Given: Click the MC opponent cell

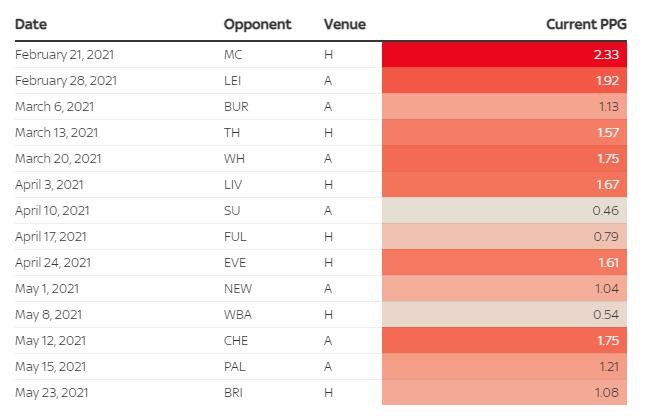Looking at the screenshot, I should pyautogui.click(x=233, y=55).
